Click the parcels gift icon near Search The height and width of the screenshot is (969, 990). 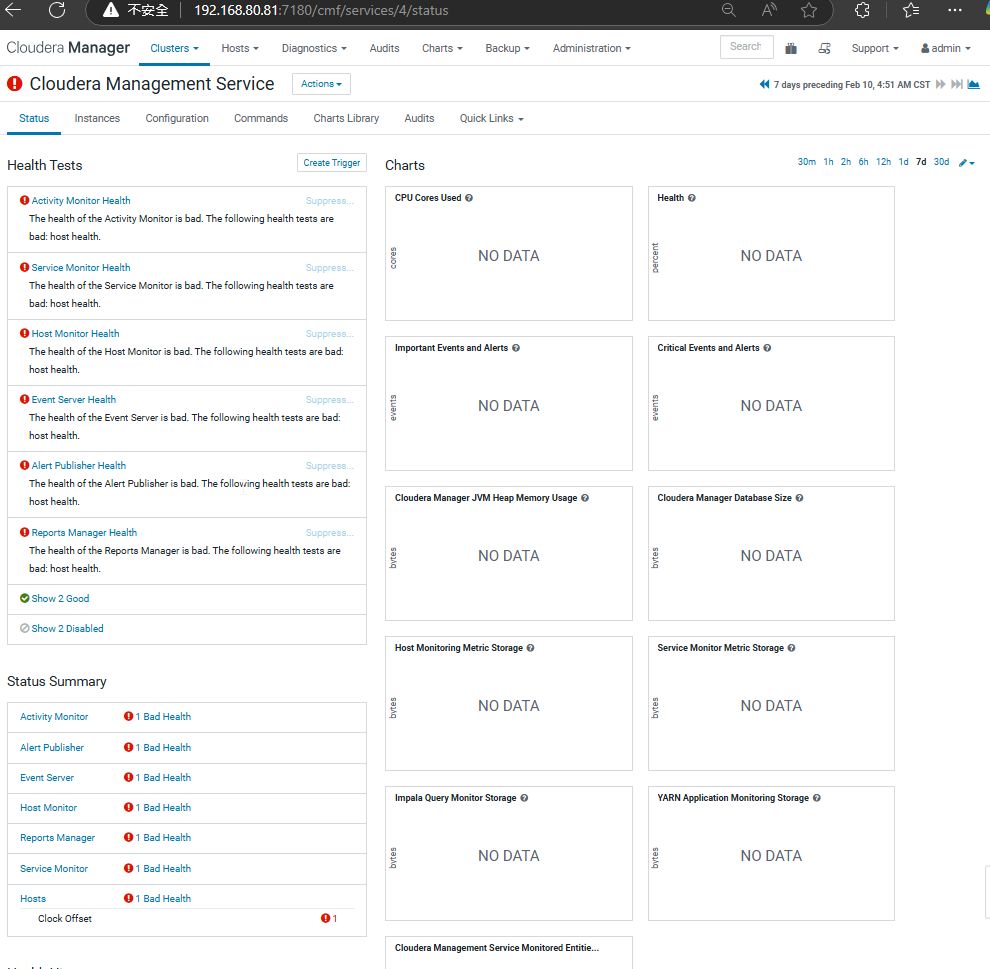click(790, 48)
